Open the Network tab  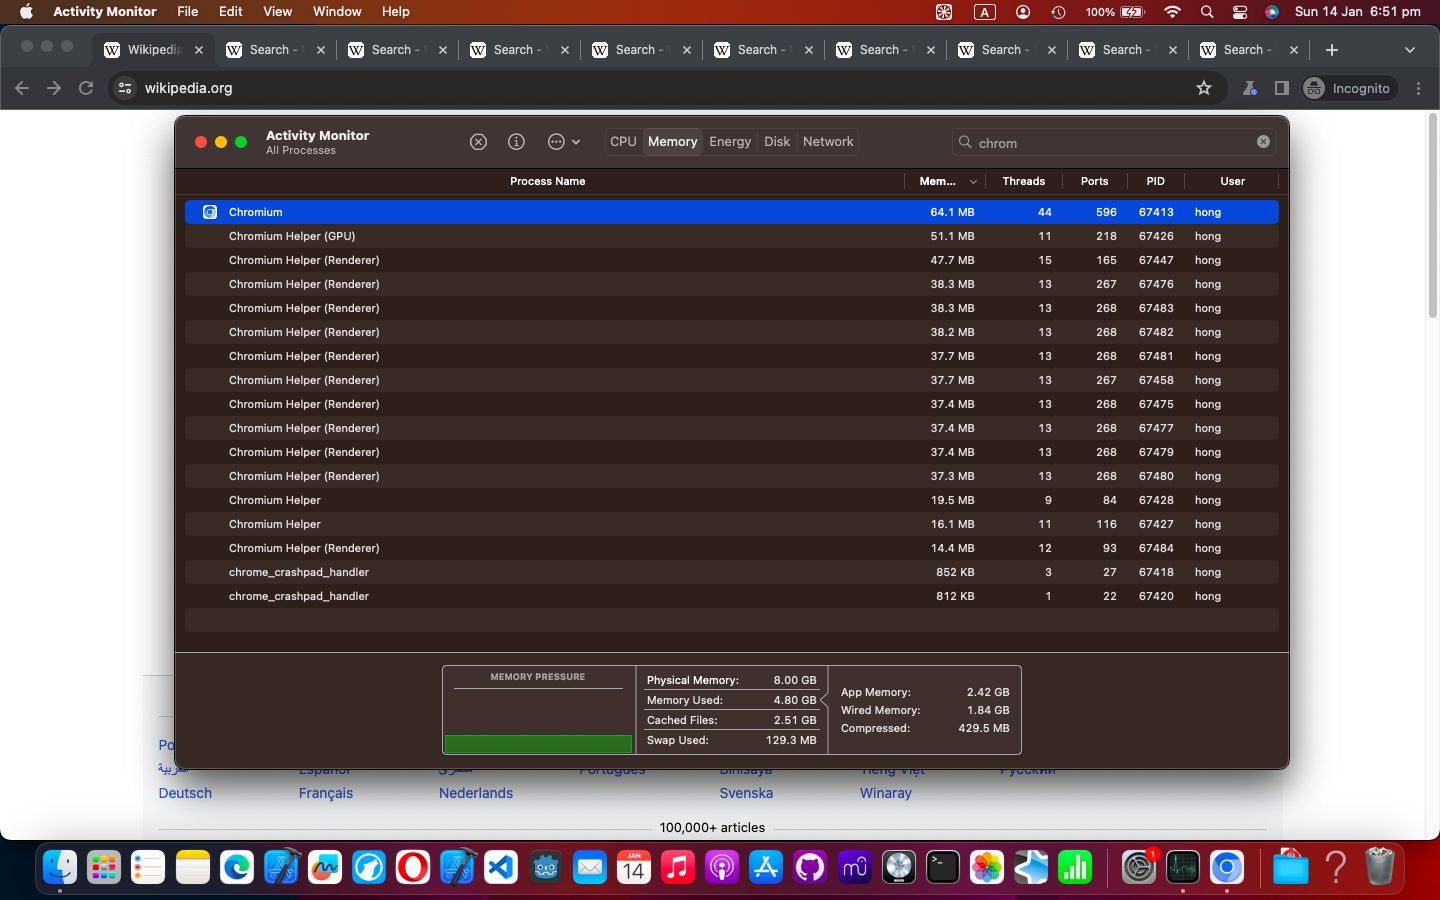coord(828,142)
